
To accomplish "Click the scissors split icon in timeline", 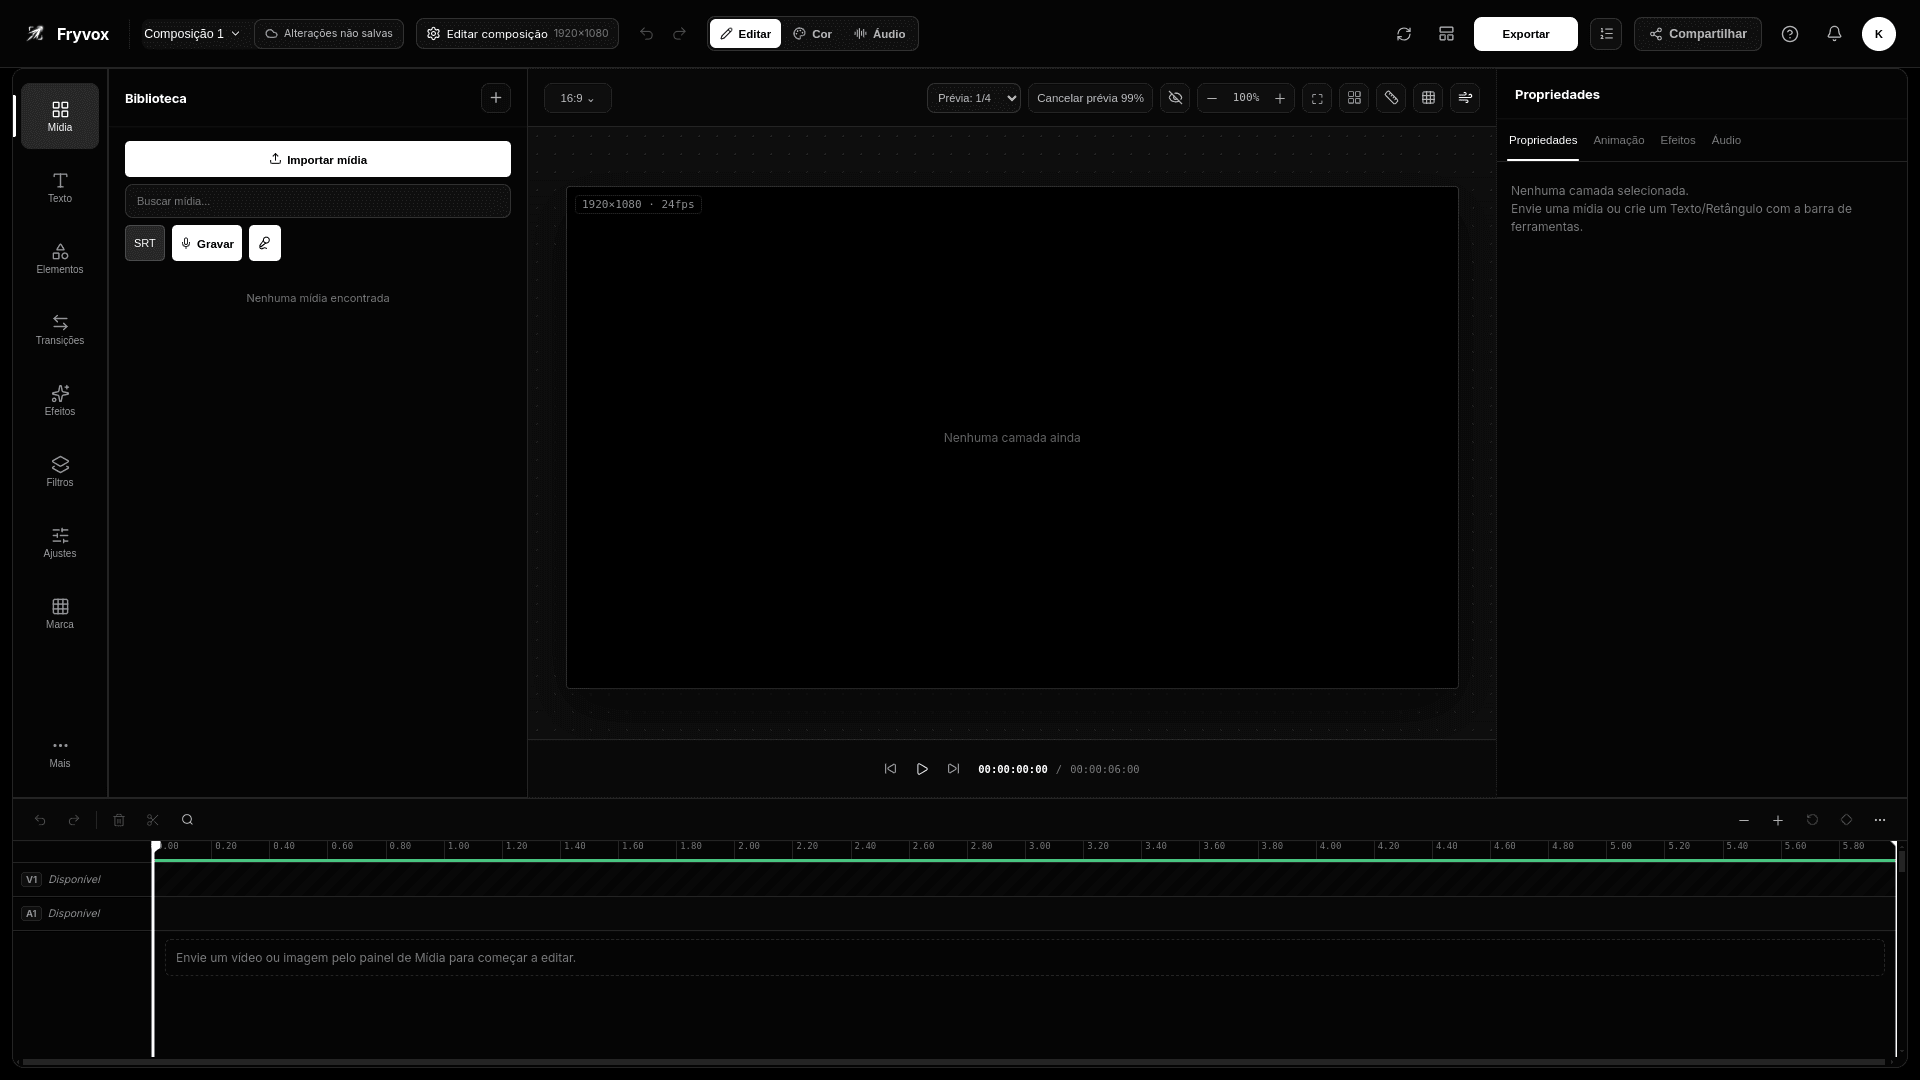I will [x=153, y=820].
